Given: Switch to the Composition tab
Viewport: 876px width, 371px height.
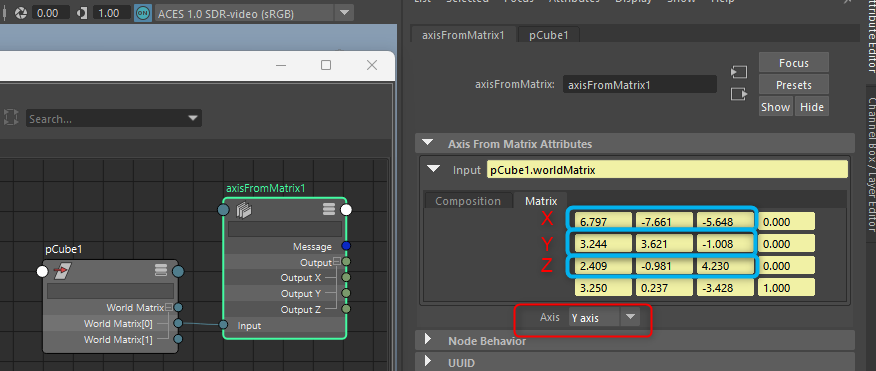Looking at the screenshot, I should (468, 201).
